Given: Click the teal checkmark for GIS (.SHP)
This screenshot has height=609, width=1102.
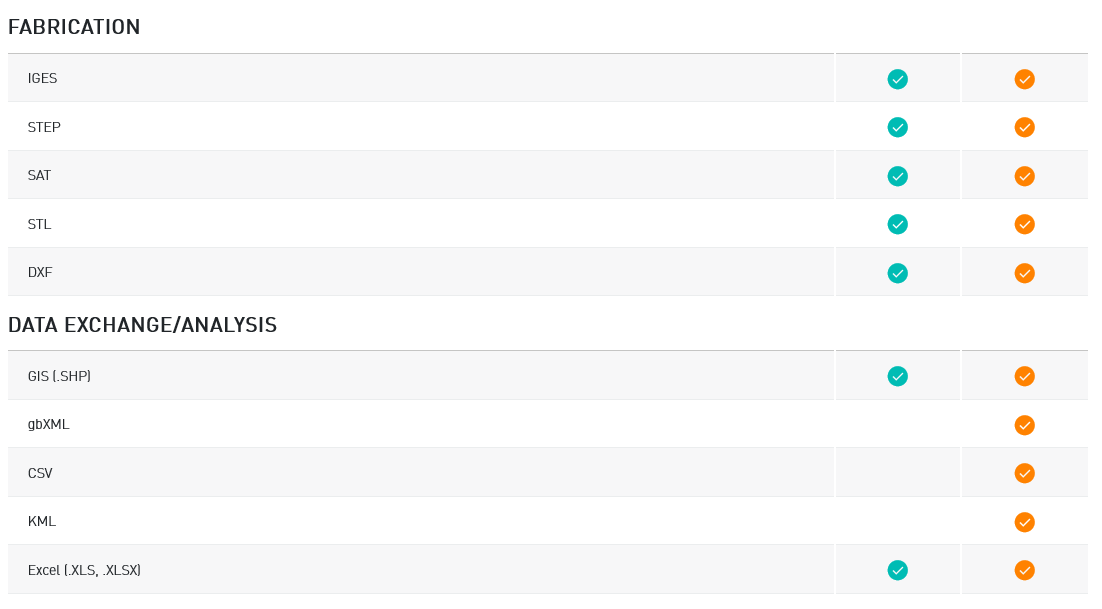Looking at the screenshot, I should click(897, 376).
